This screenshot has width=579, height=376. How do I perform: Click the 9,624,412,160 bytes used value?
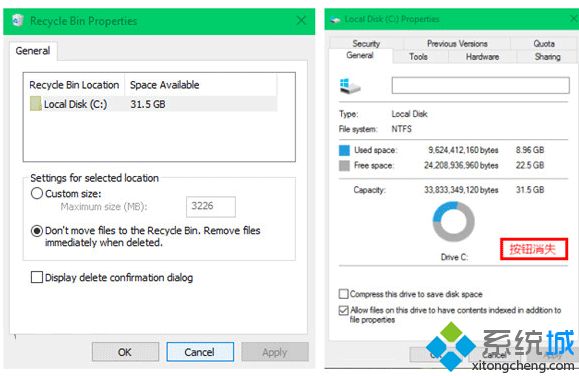463,150
